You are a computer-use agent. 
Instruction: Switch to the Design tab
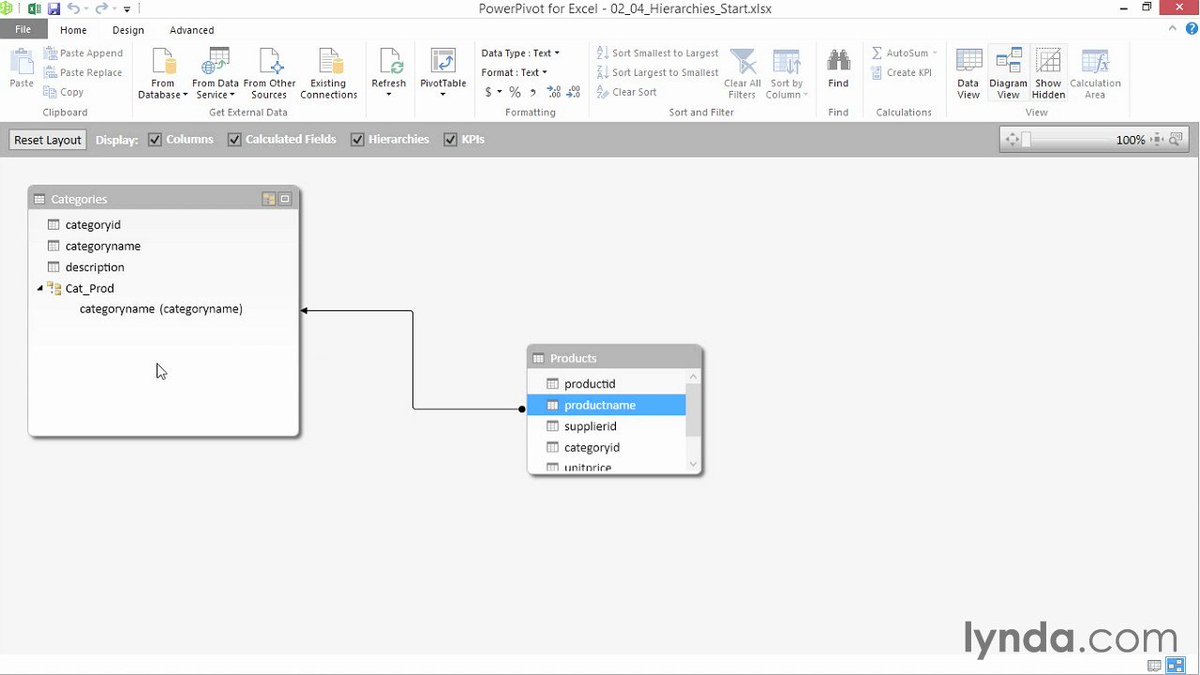click(128, 30)
